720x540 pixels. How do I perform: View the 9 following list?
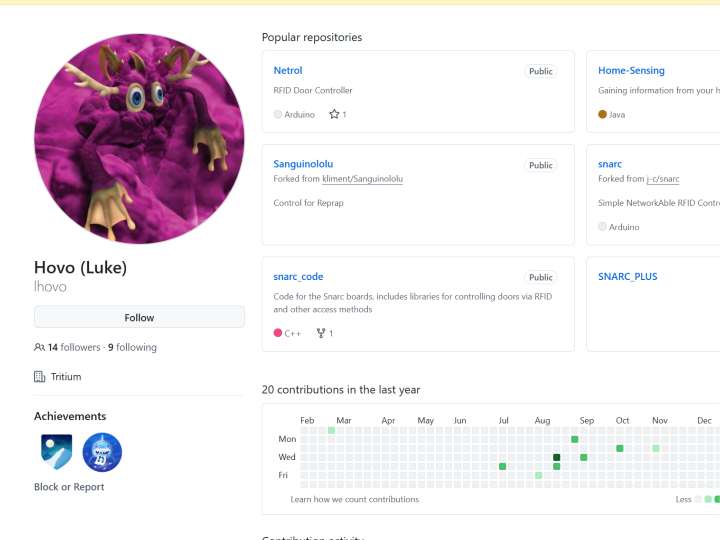pos(132,348)
